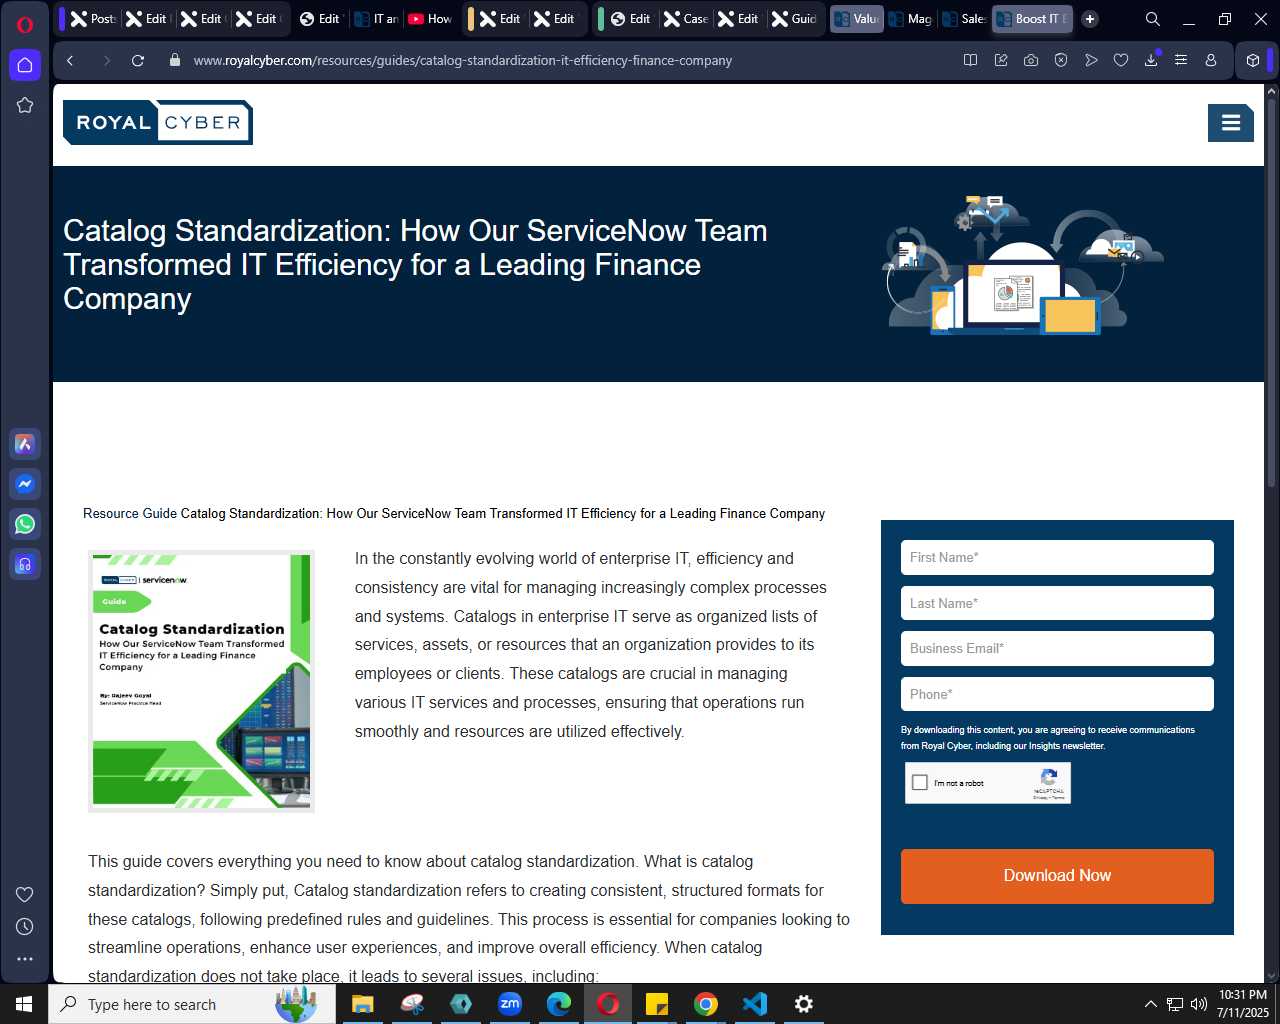The image size is (1280, 1024).
Task: Go back to the previous page
Action: click(x=70, y=60)
